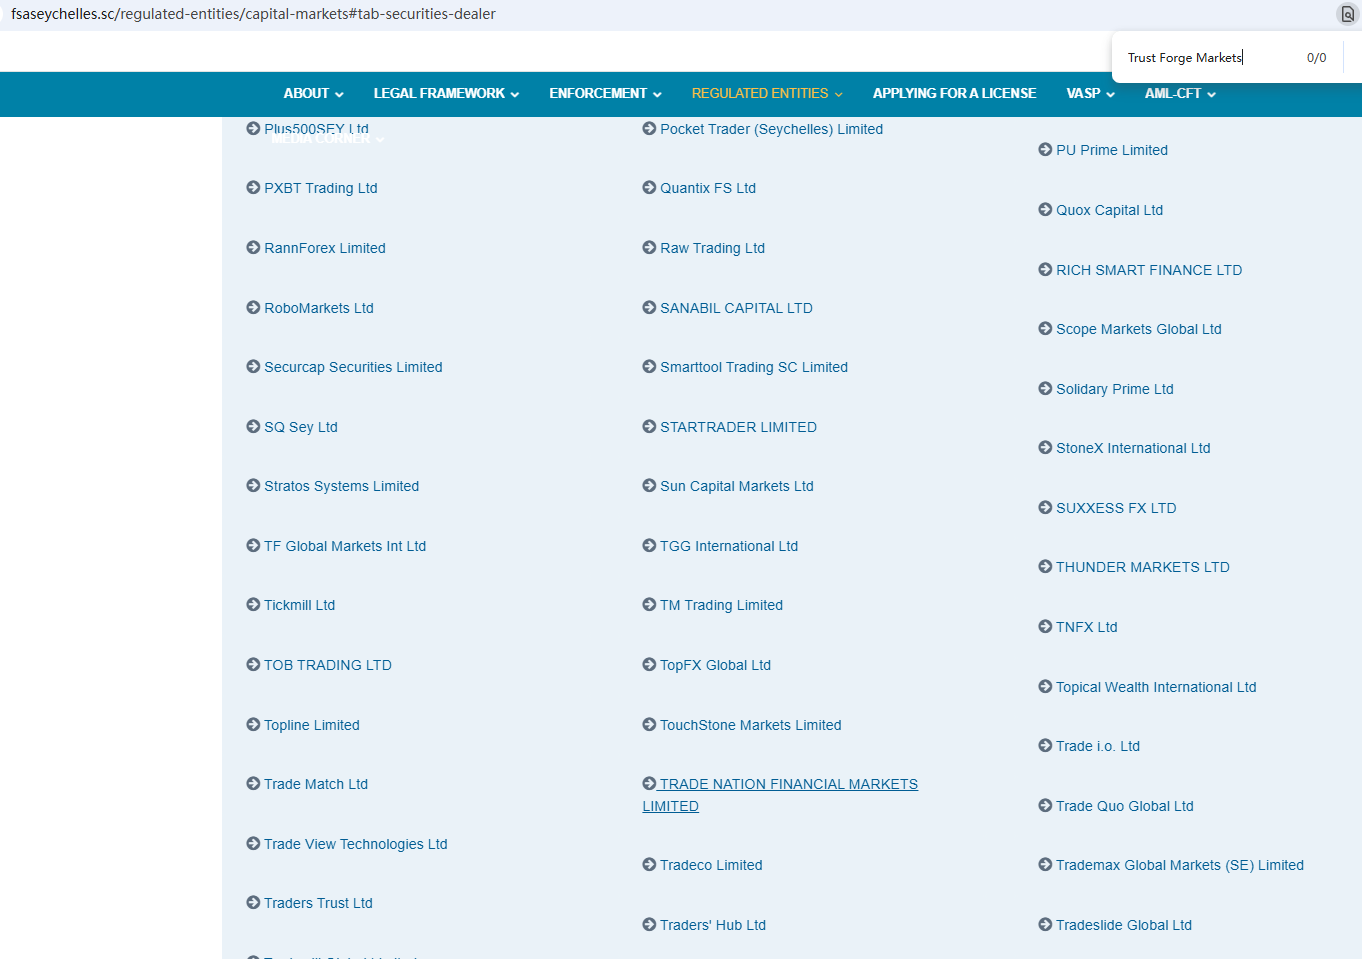Click arrow icon beside Topline Limited
1362x959 pixels.
click(253, 724)
